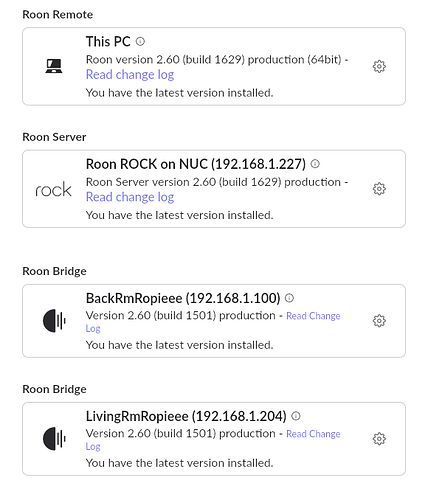Image resolution: width=427 pixels, height=500 pixels.
Task: Select the LivingRmRopieee (192.168.1.204) title
Action: click(x=186, y=416)
